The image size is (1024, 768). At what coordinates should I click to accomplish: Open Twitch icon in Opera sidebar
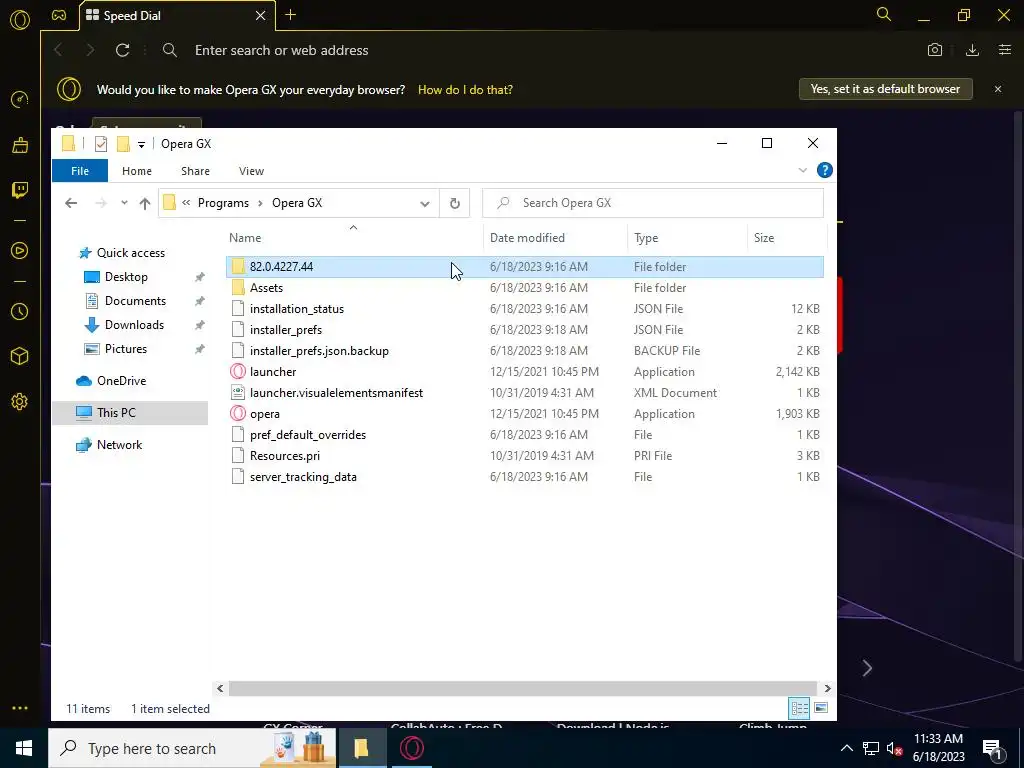[20, 190]
